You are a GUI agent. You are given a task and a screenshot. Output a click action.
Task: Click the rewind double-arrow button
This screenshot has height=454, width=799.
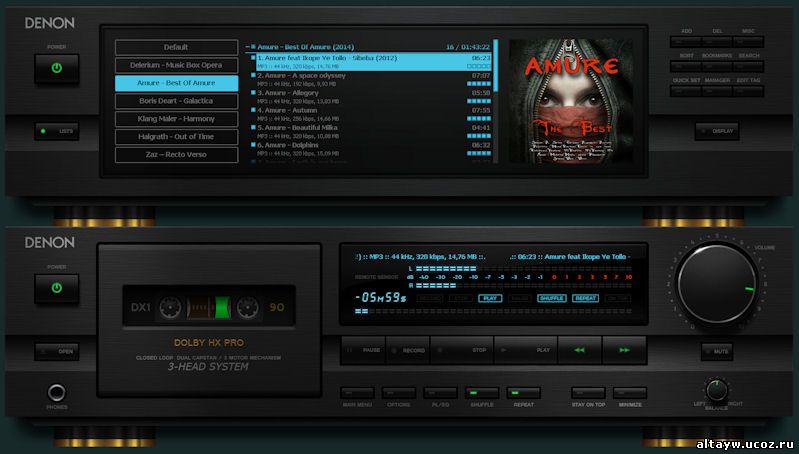tap(580, 350)
